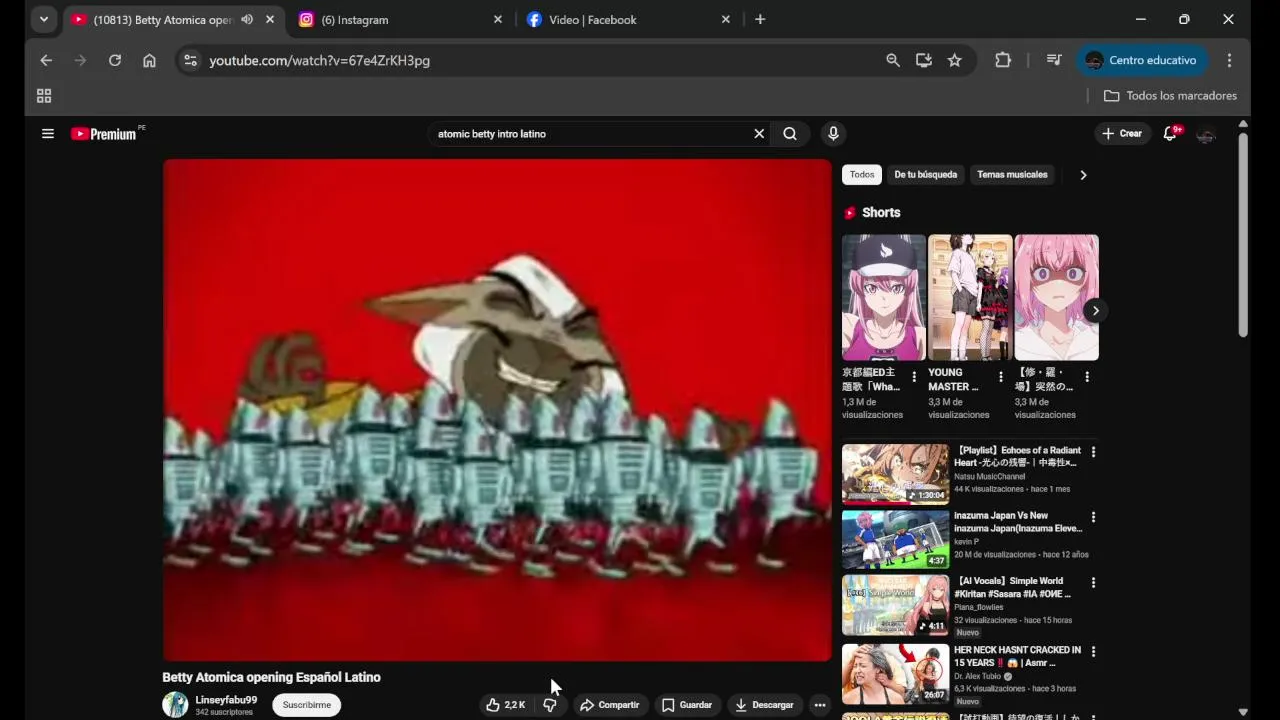Open options for Inazuma Japan video
Screen dimensions: 1280x720
pyautogui.click(x=1093, y=517)
